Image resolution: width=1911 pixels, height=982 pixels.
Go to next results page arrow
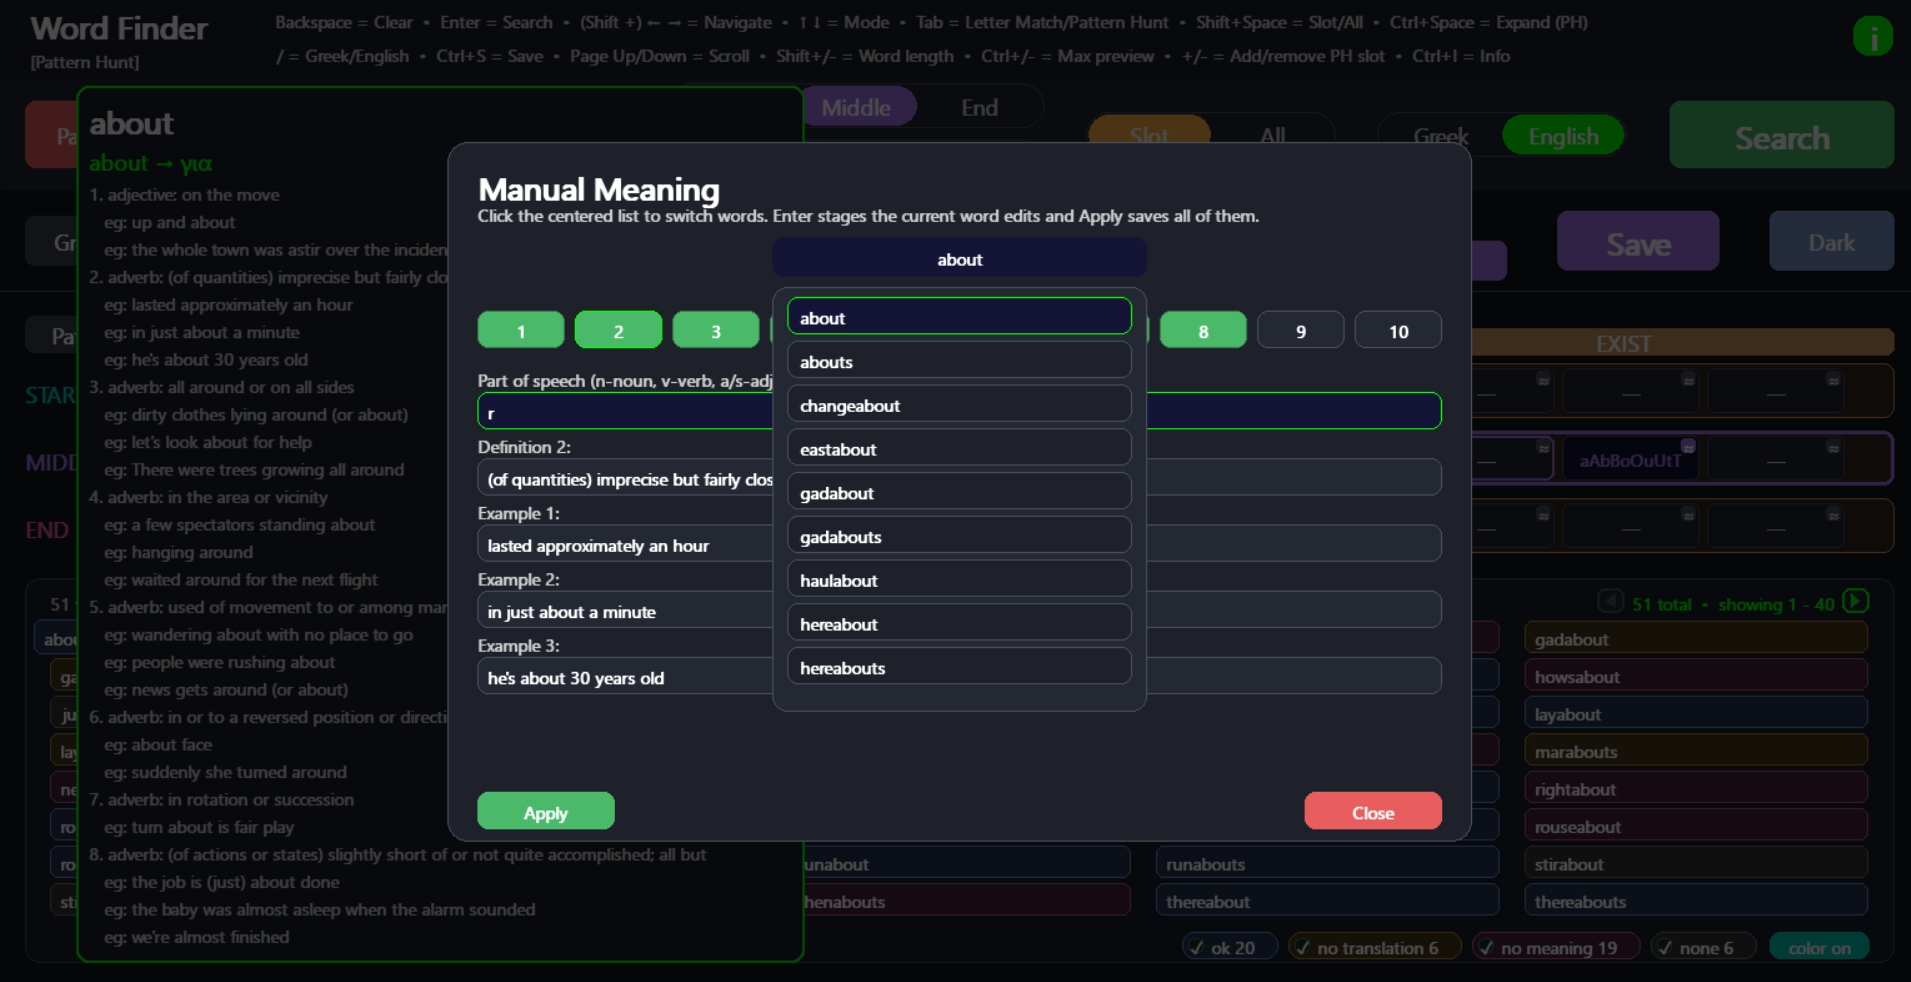coord(1855,601)
